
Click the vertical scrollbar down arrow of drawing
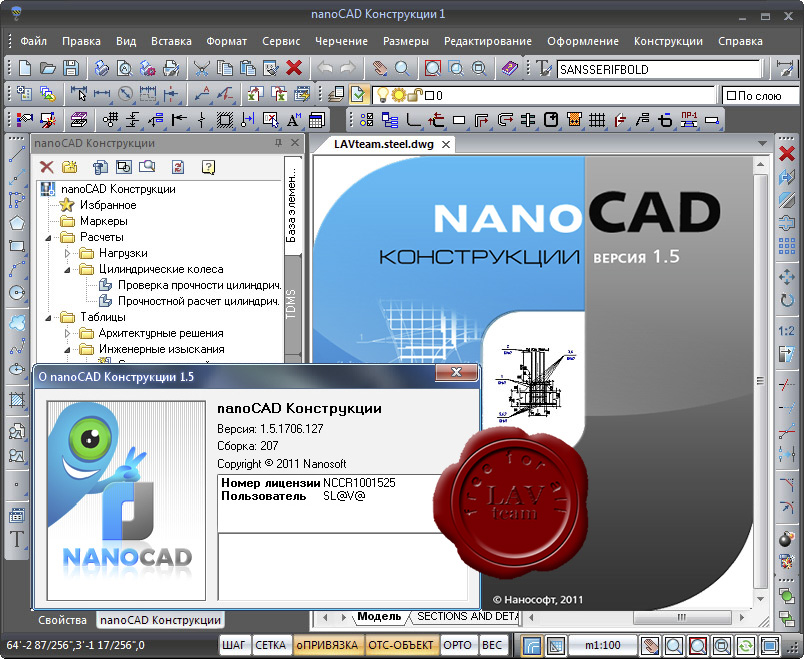tap(760, 600)
